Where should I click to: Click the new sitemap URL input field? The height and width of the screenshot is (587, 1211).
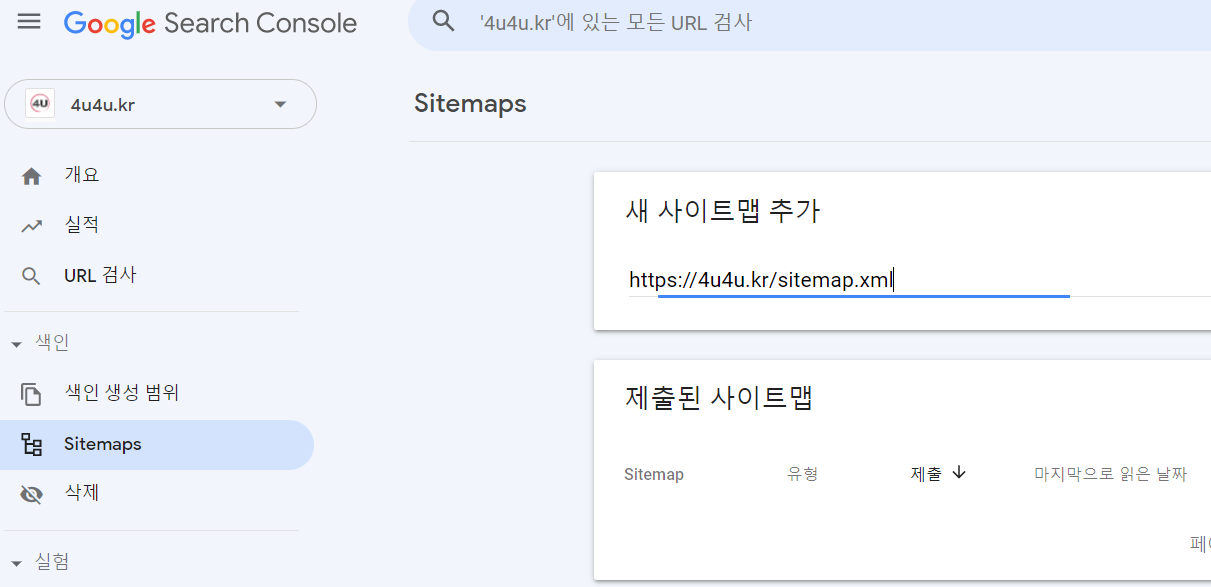(860, 280)
